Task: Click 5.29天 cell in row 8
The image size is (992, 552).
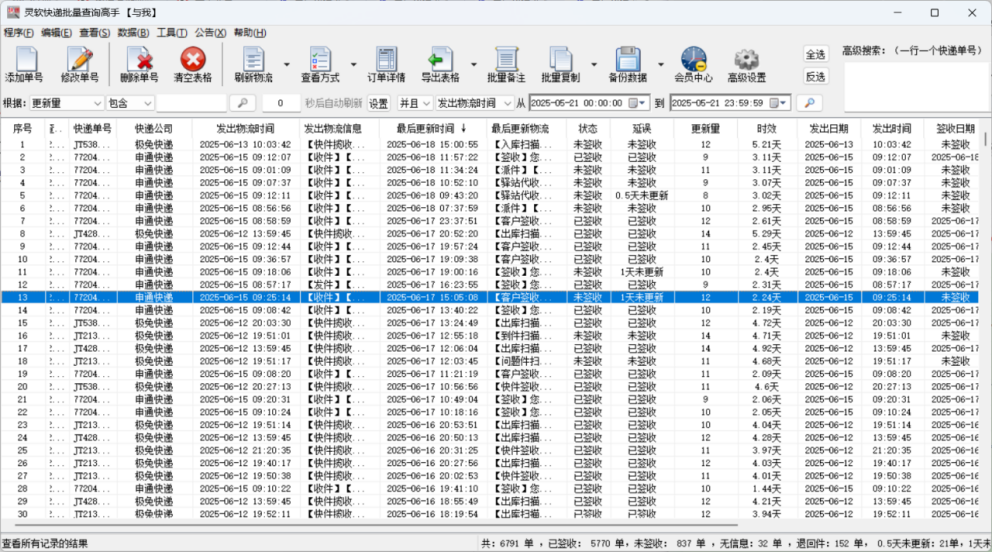Action: [767, 233]
